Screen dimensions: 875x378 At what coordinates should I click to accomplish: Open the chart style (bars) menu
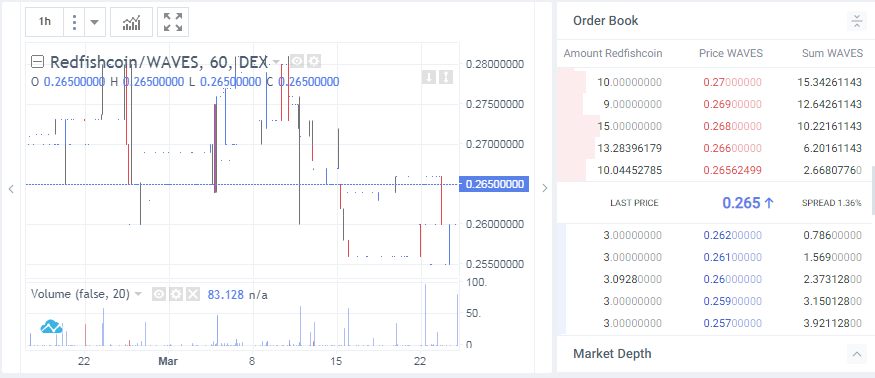(74, 22)
